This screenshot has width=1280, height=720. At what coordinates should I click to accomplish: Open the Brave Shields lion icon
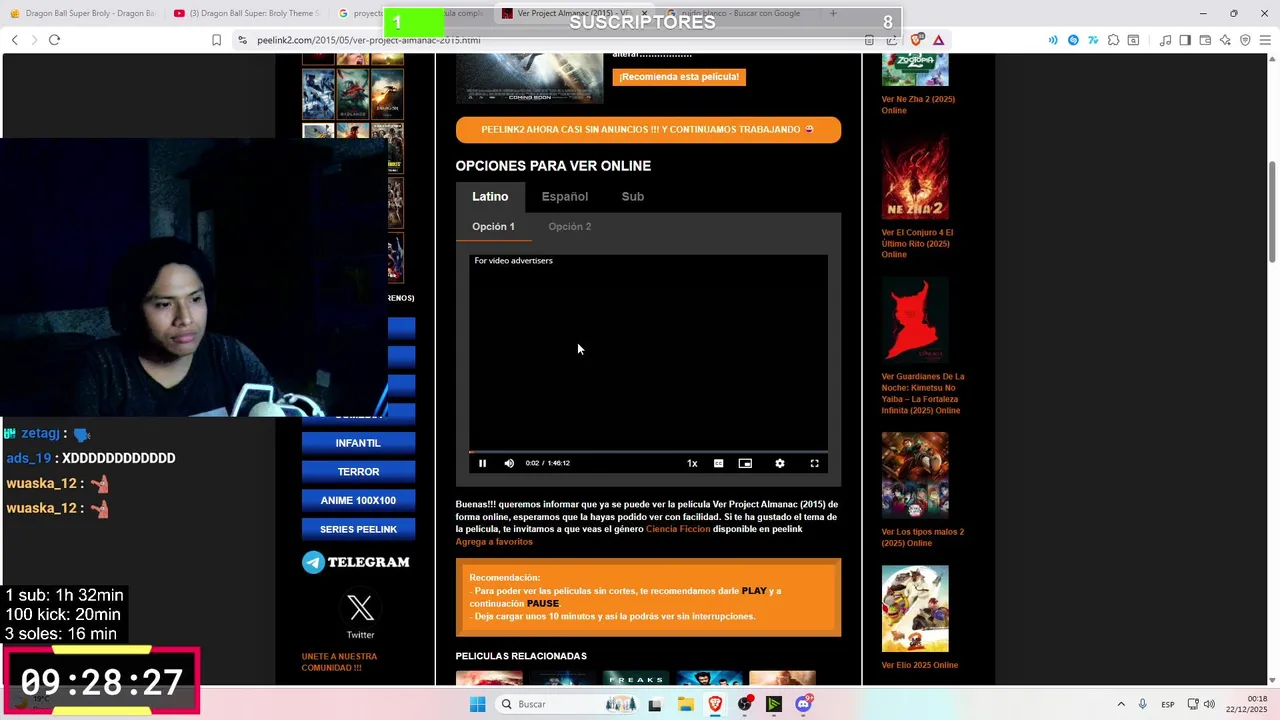click(x=917, y=40)
